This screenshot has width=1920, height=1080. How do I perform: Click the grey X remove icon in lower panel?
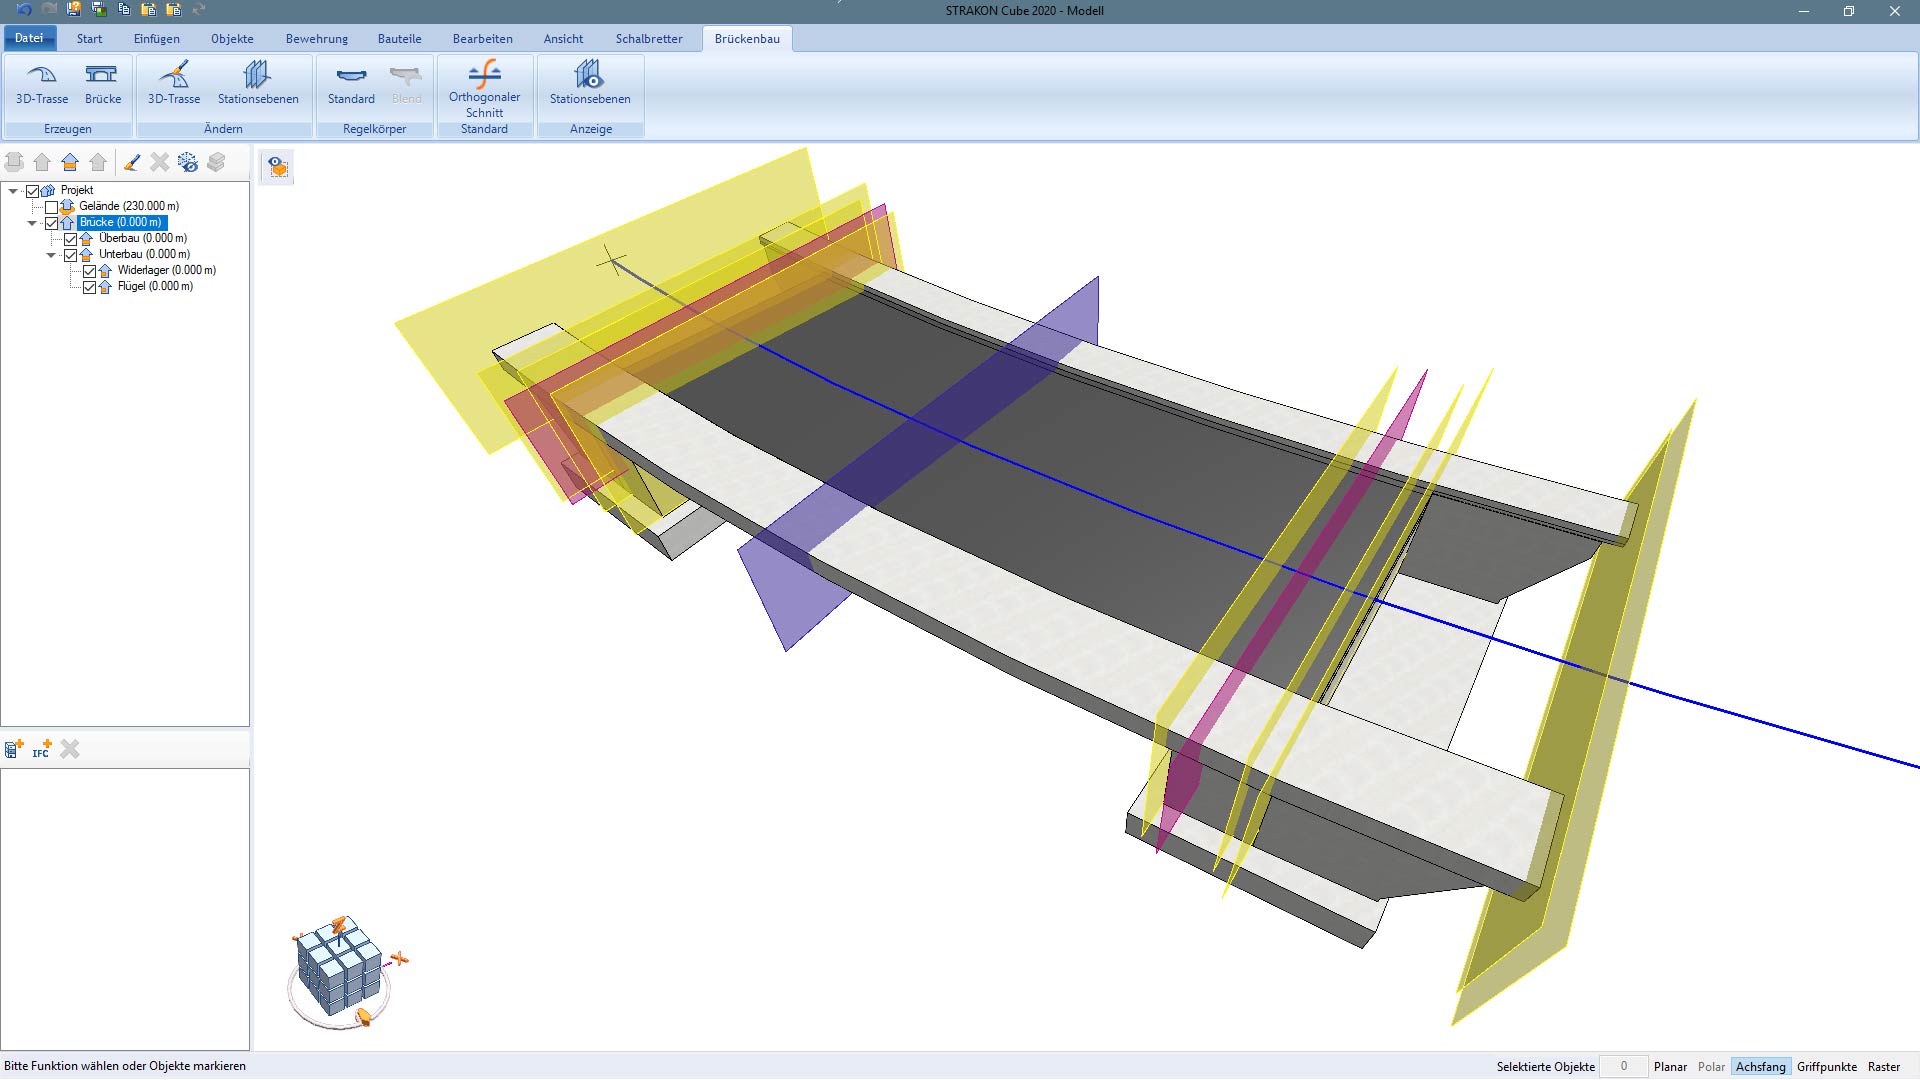tap(70, 748)
